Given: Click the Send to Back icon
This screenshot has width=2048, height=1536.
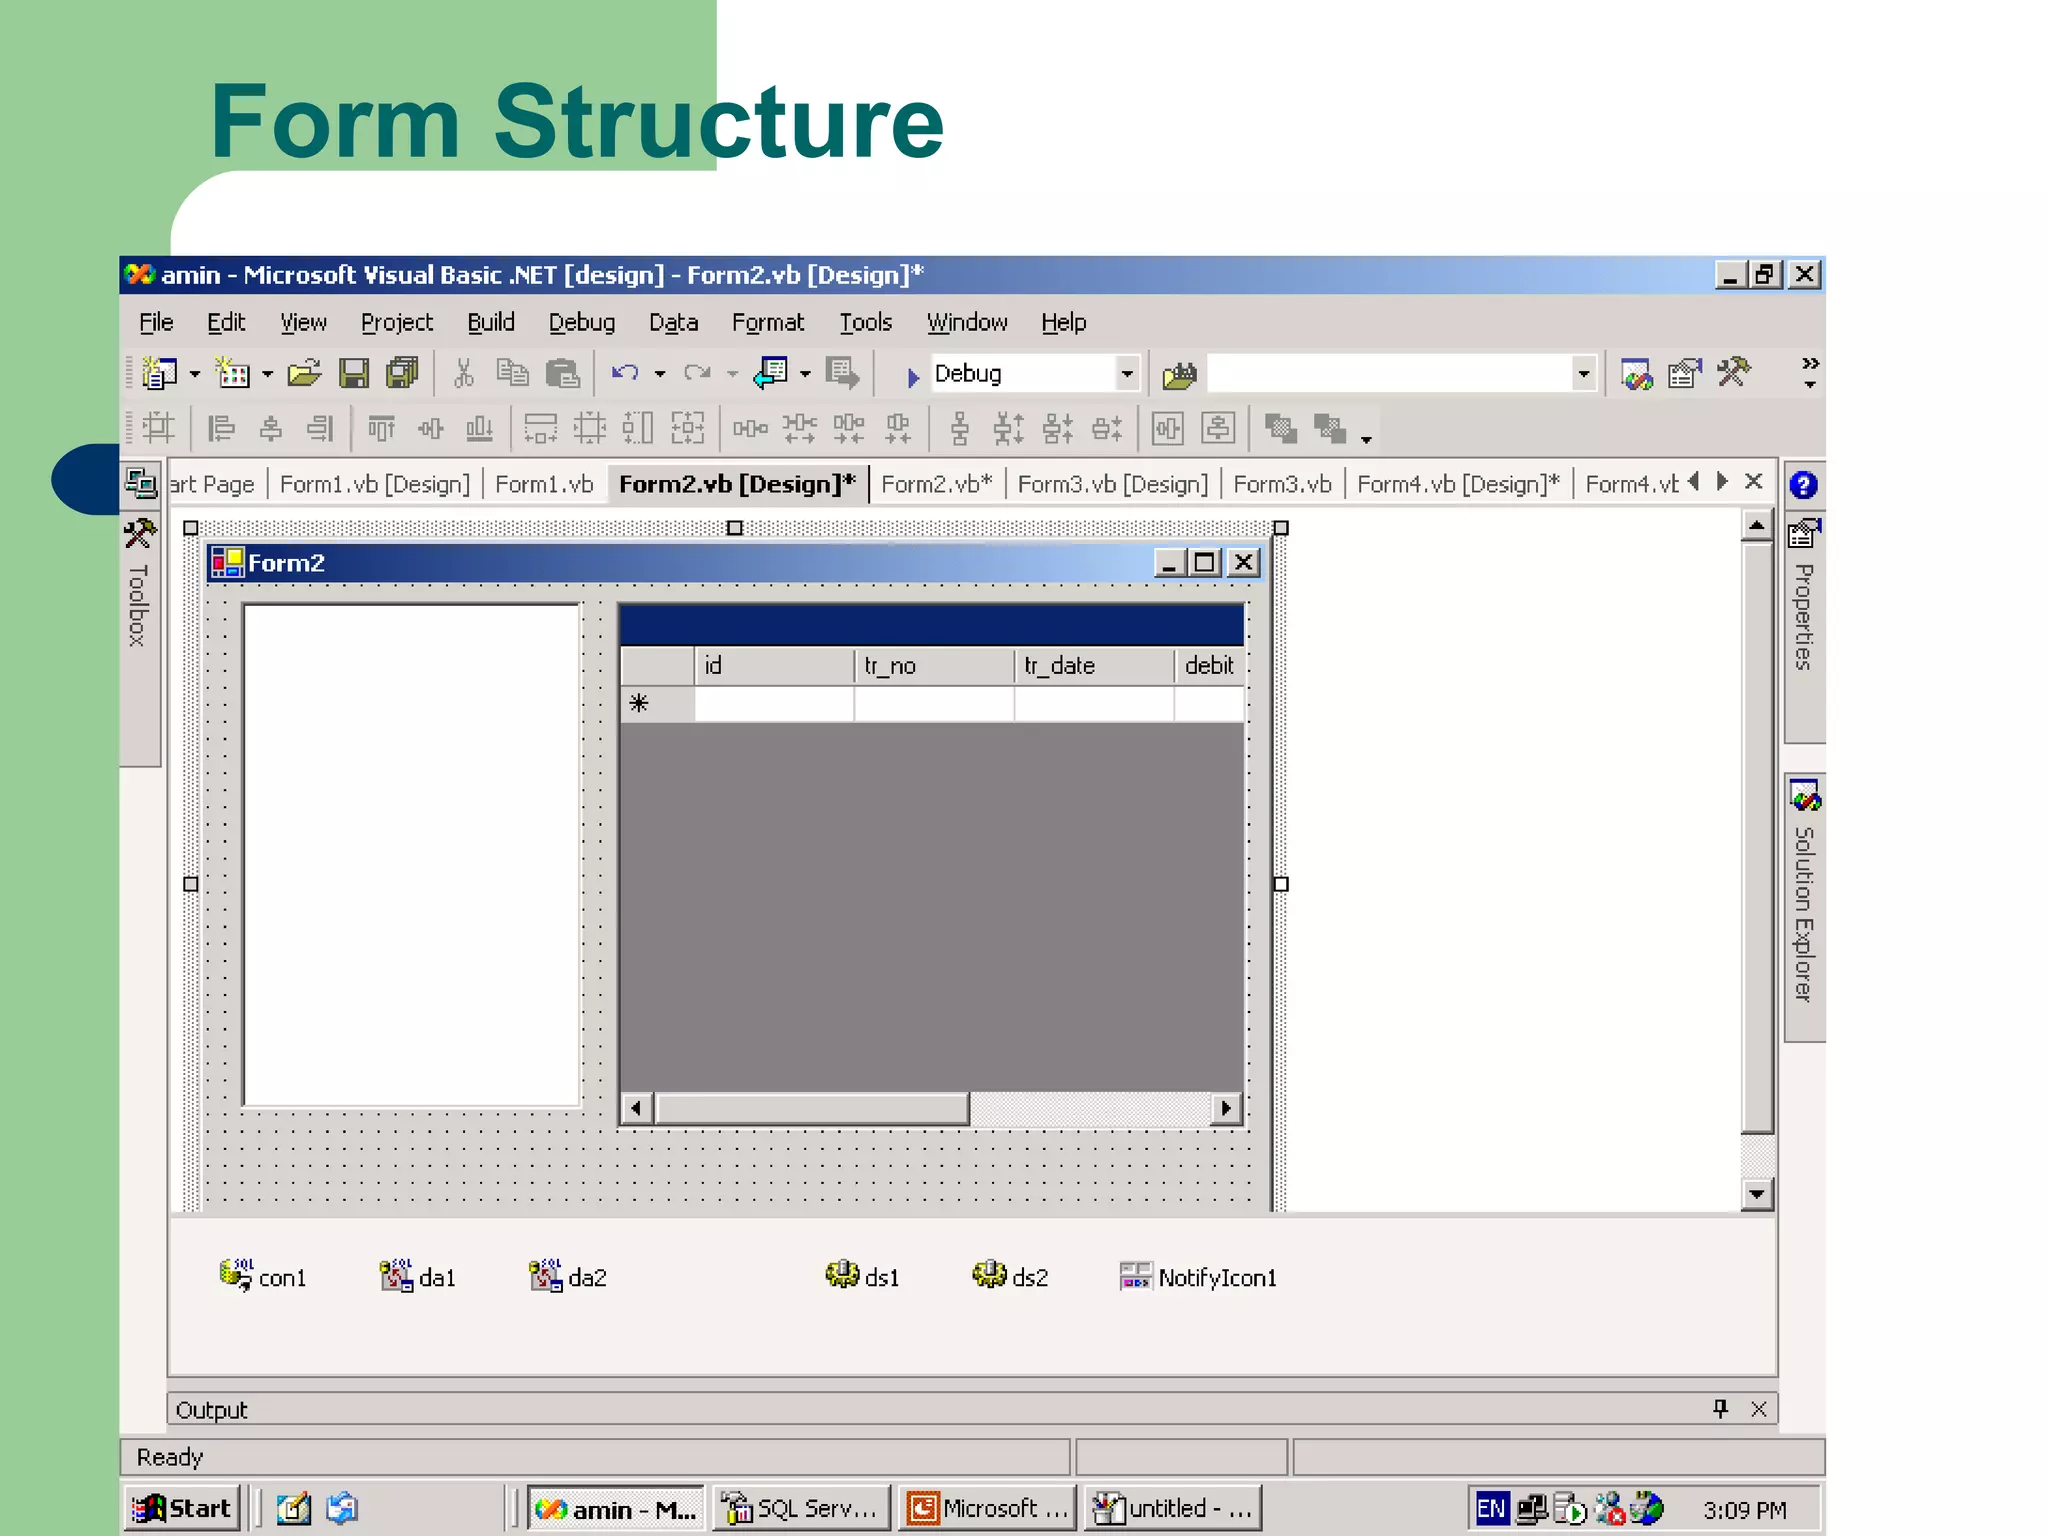Looking at the screenshot, I should click(1330, 429).
